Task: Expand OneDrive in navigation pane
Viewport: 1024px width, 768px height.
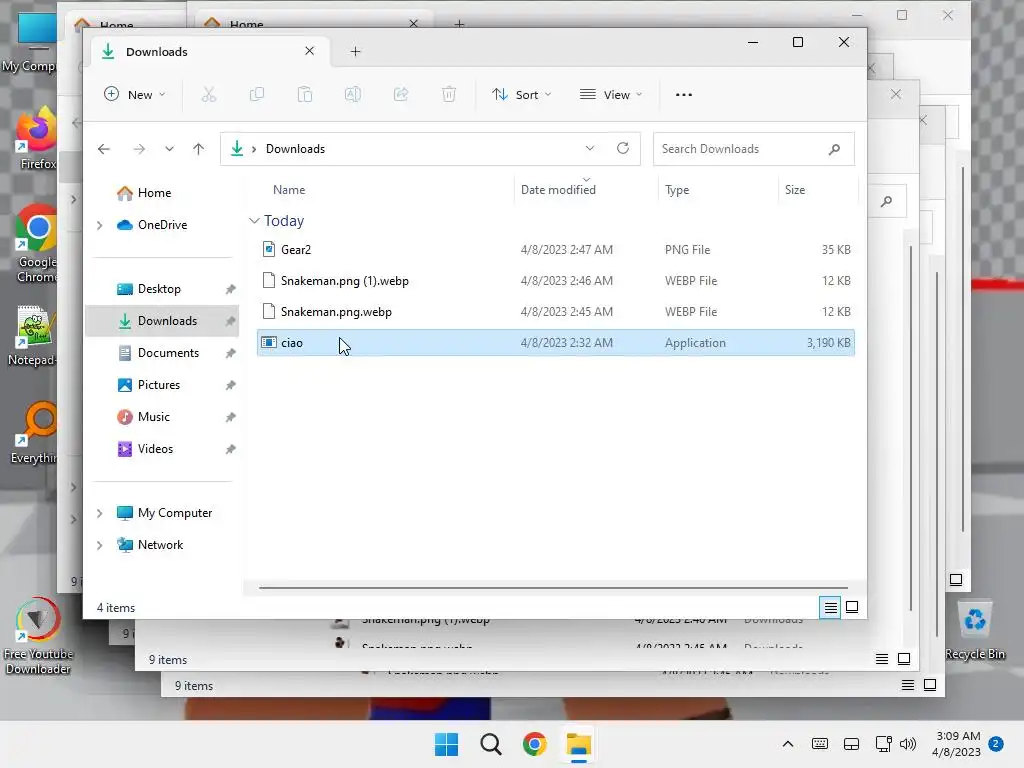Action: (x=99, y=225)
